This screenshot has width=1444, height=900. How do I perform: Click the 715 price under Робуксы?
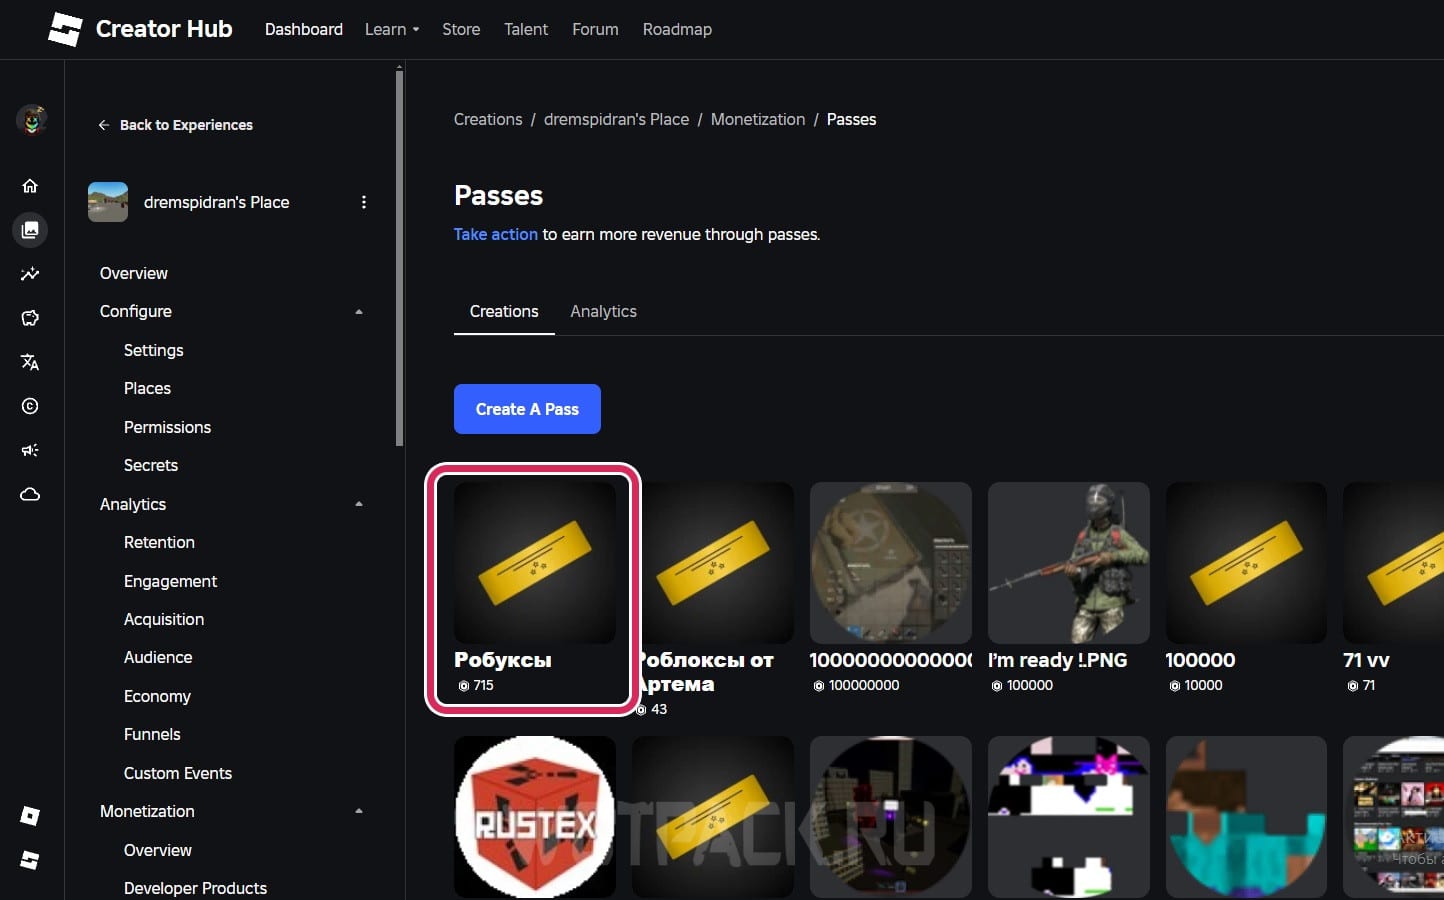click(476, 685)
